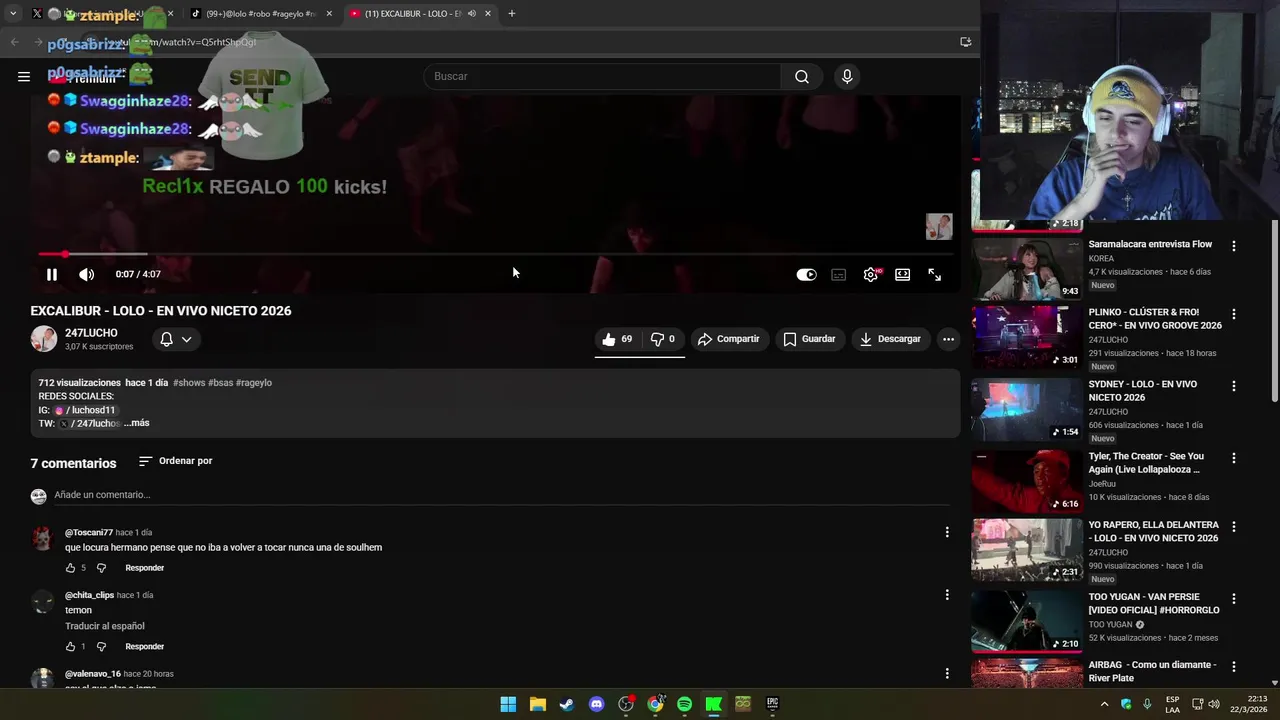Open options for @chita_clips's comment
Image resolution: width=1280 pixels, height=720 pixels.
click(x=947, y=595)
